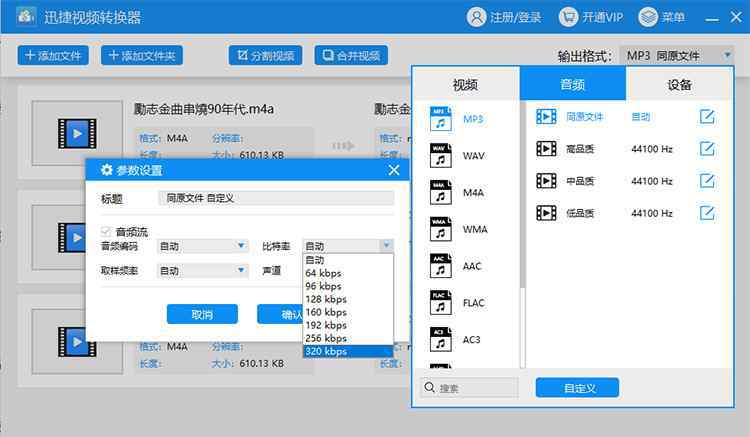Open the 取样频率 dropdown
This screenshot has width=750, height=437.
[x=203, y=271]
